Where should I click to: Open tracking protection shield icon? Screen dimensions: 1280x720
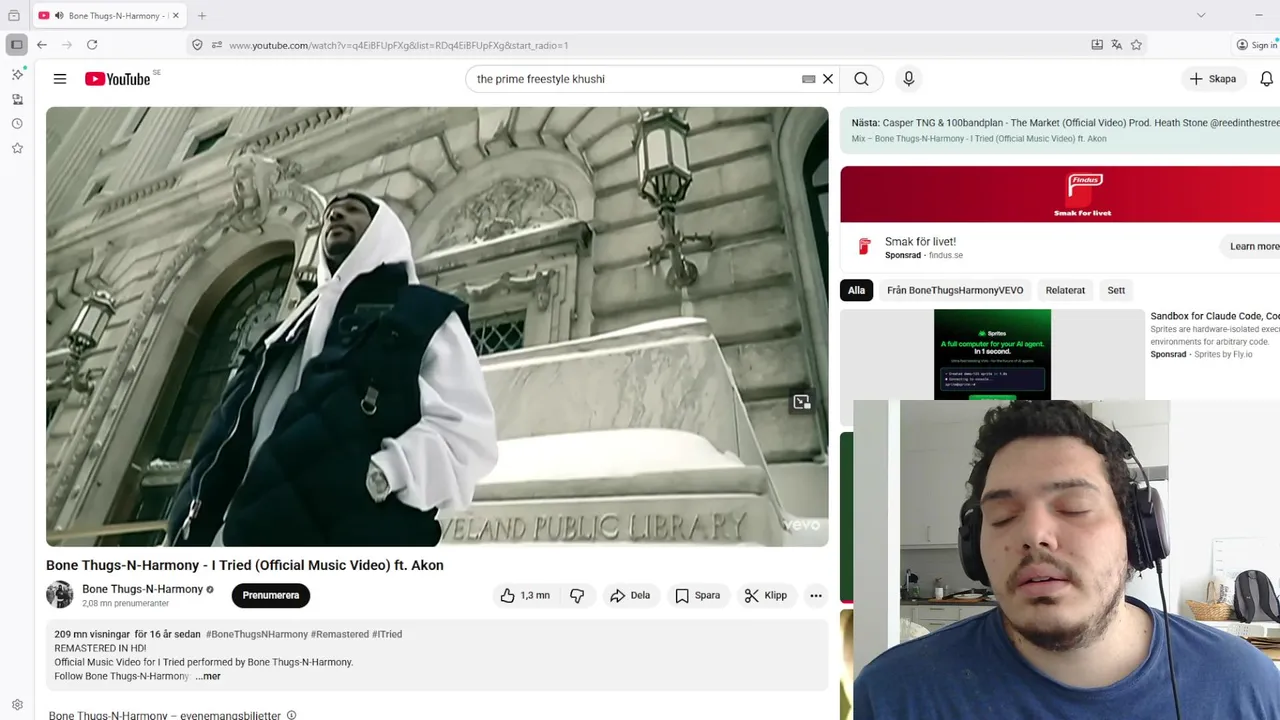pos(197,45)
